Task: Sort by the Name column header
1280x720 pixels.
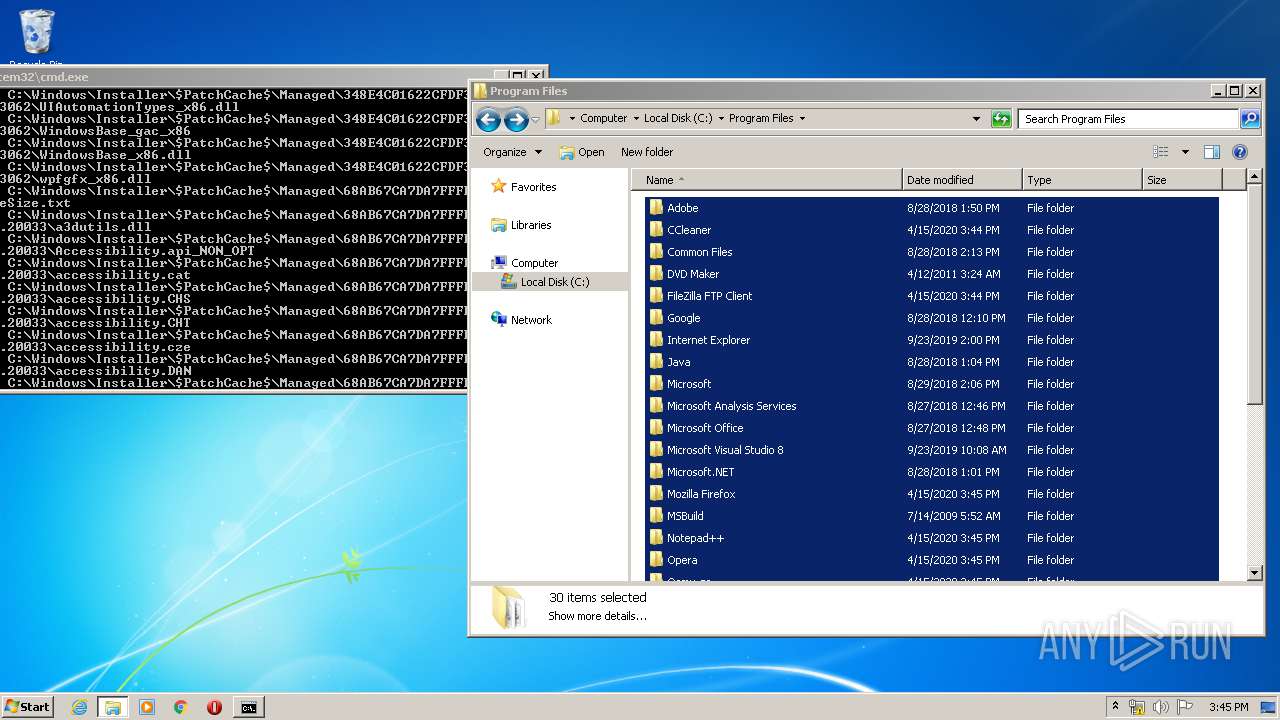Action: (x=766, y=180)
